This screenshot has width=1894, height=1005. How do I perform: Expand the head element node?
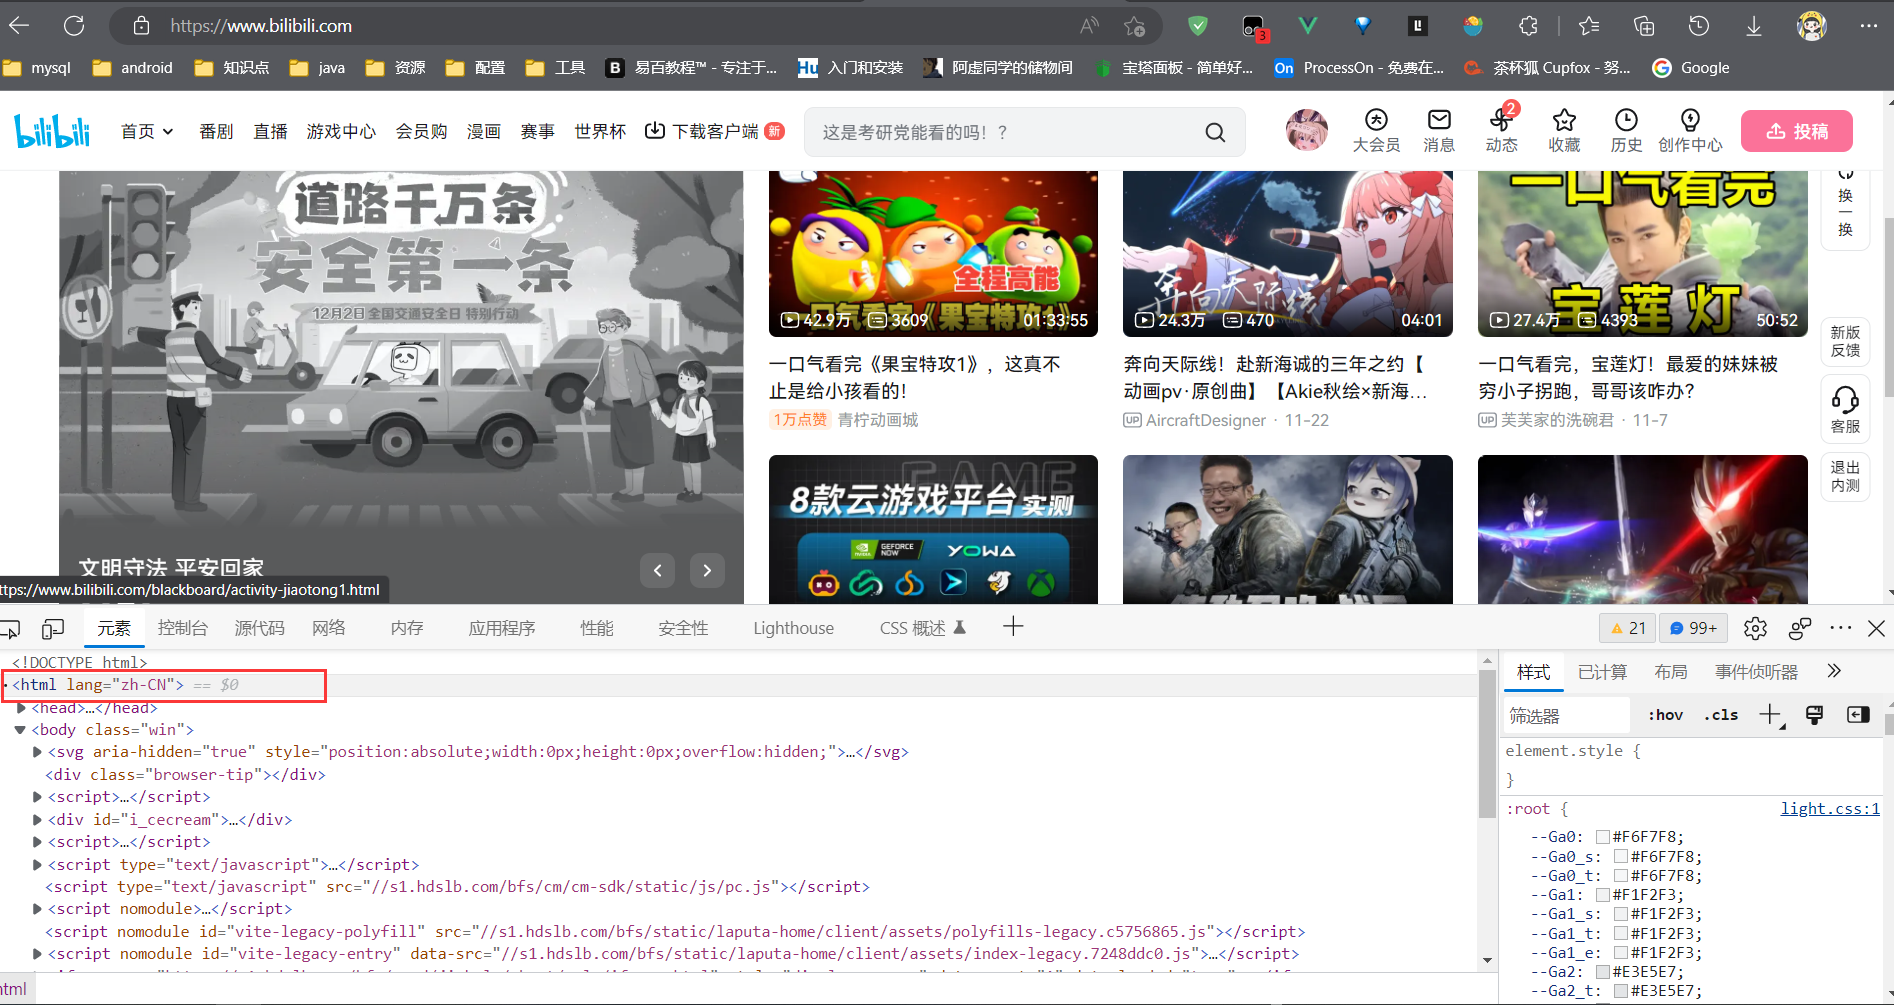click(x=21, y=708)
